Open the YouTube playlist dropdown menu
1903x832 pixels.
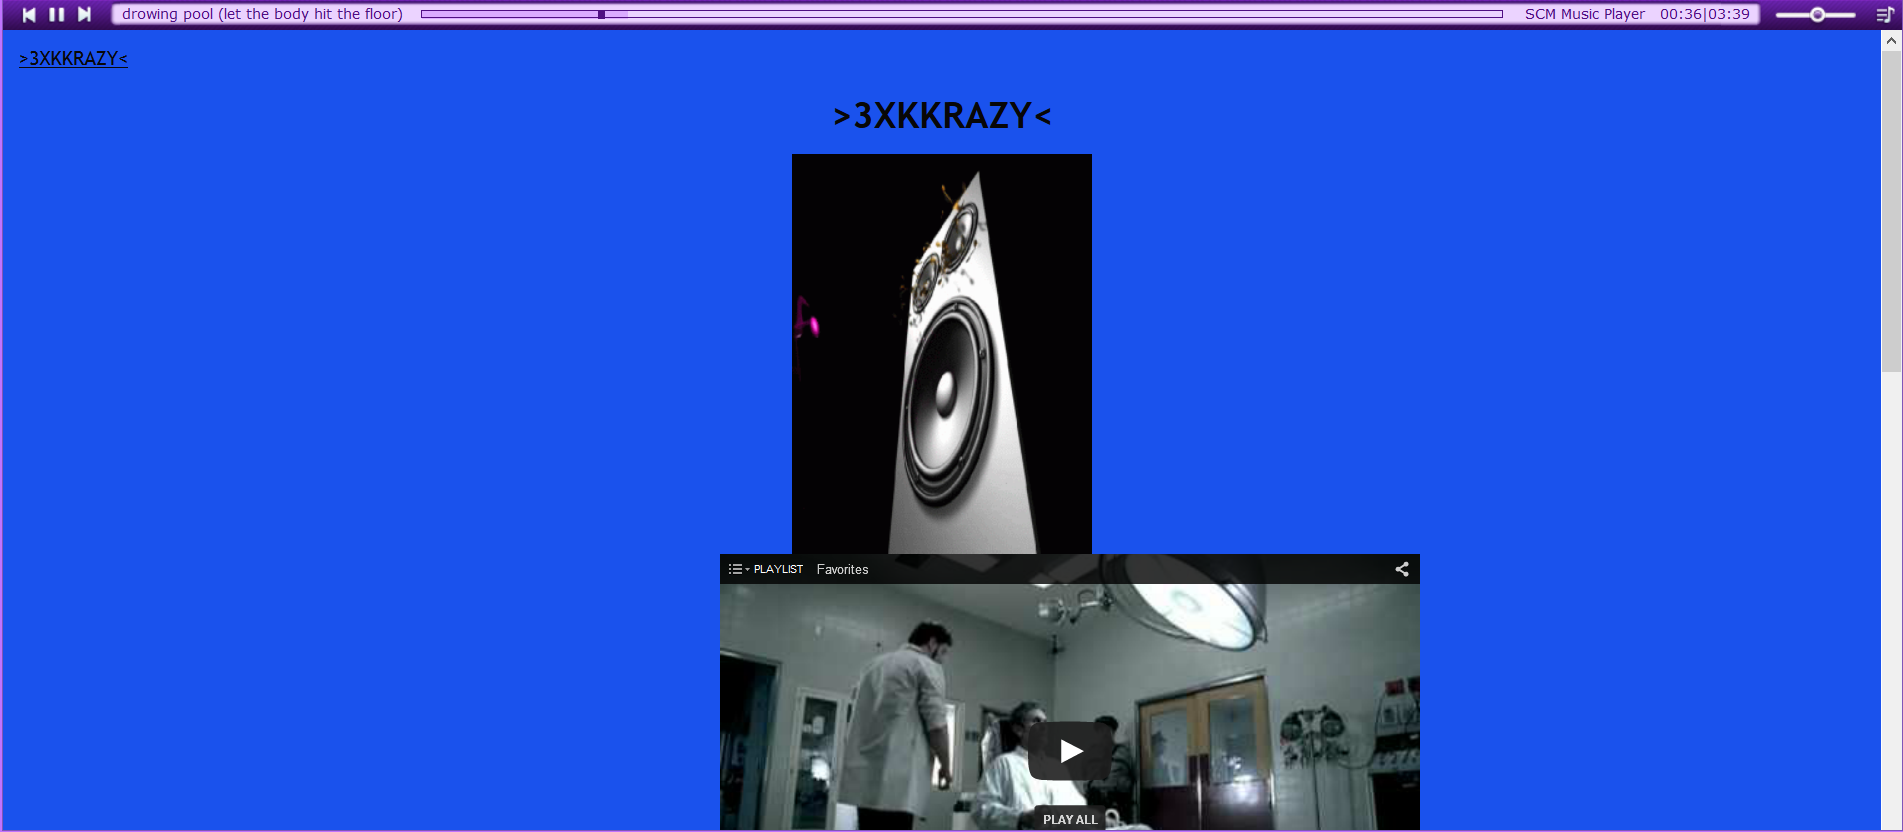[738, 569]
